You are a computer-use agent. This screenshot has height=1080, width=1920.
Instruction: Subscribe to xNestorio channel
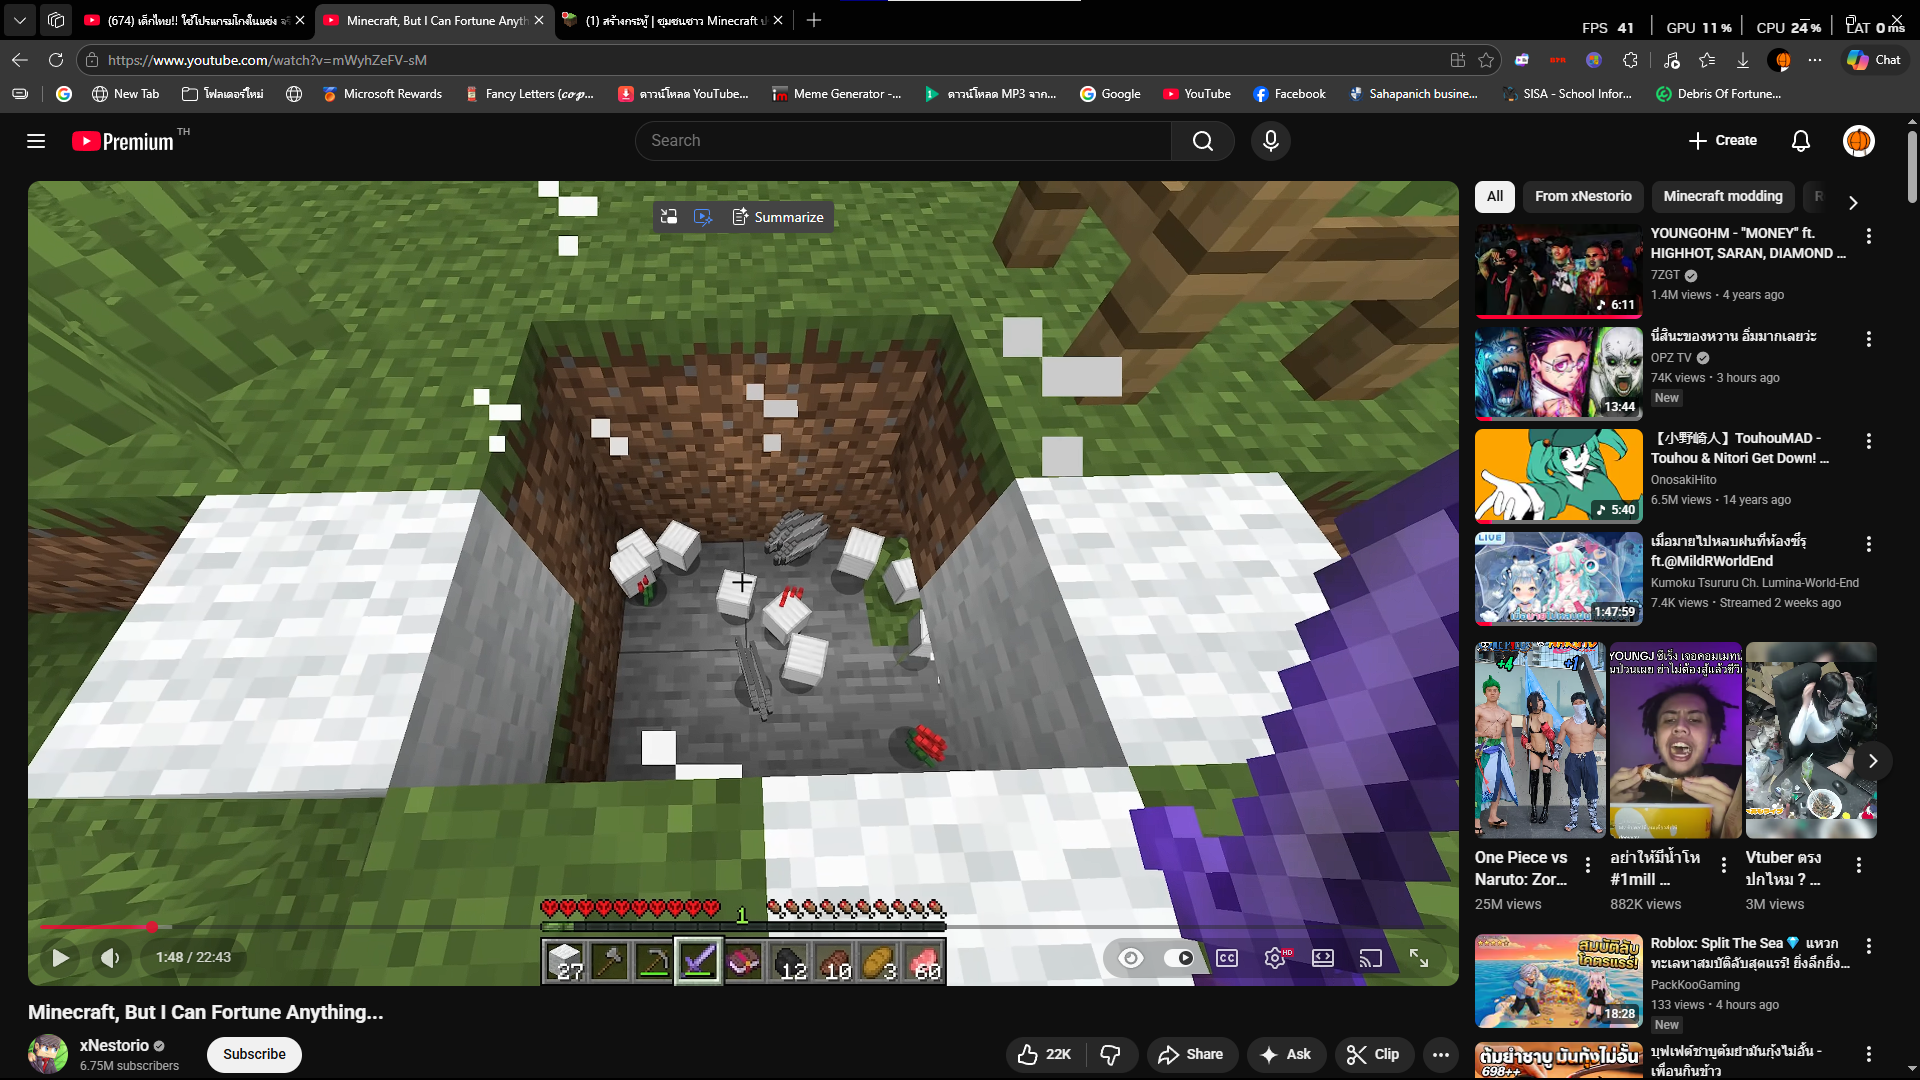pos(254,1054)
